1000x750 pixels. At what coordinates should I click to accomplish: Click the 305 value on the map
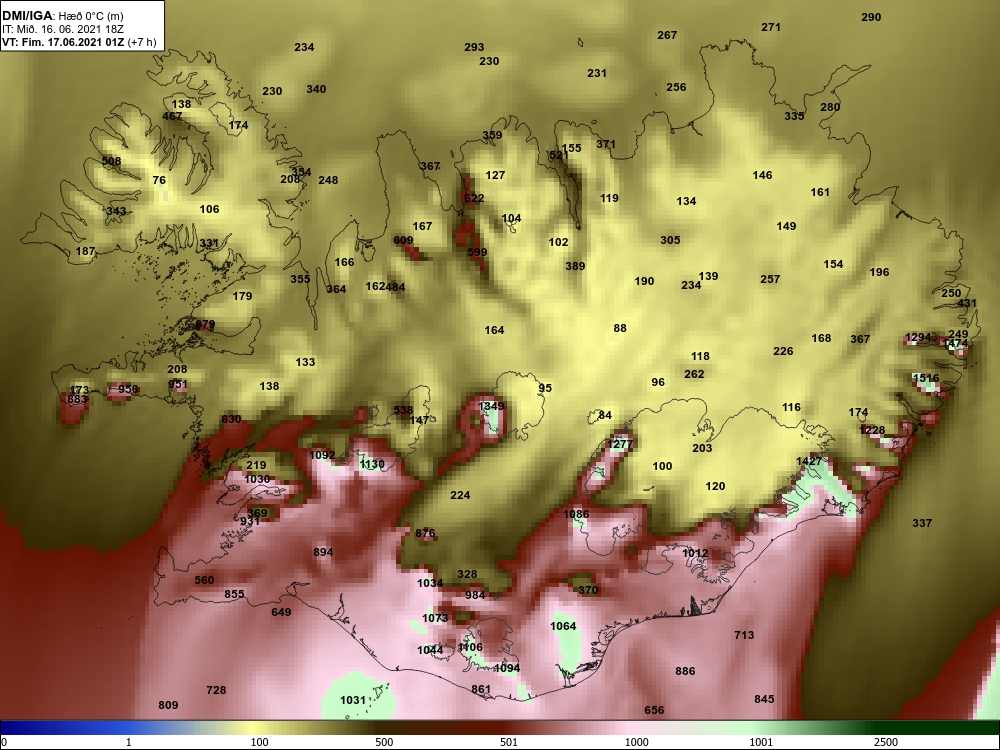[670, 240]
